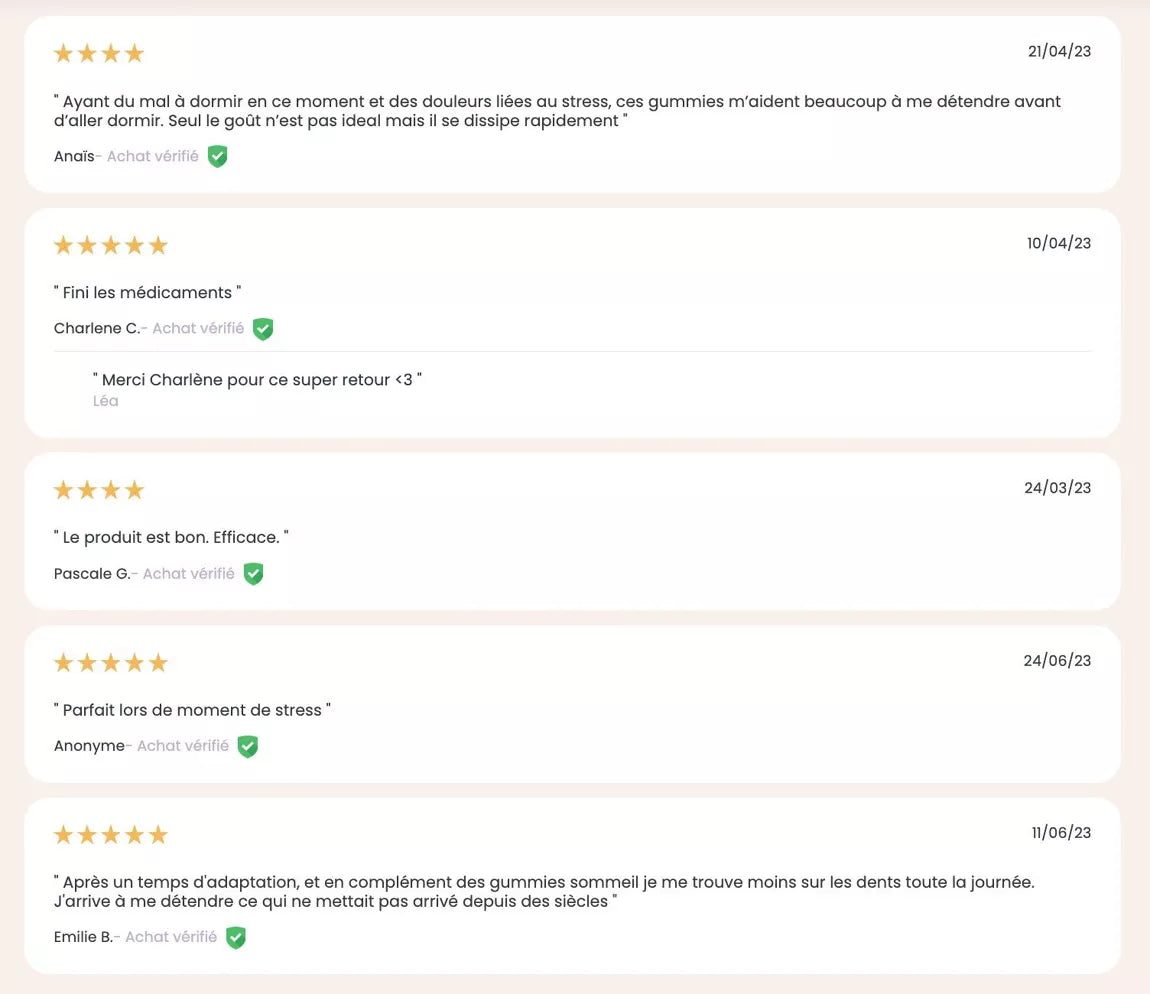Click the review date 21/04/23
1150x994 pixels.
click(1059, 52)
